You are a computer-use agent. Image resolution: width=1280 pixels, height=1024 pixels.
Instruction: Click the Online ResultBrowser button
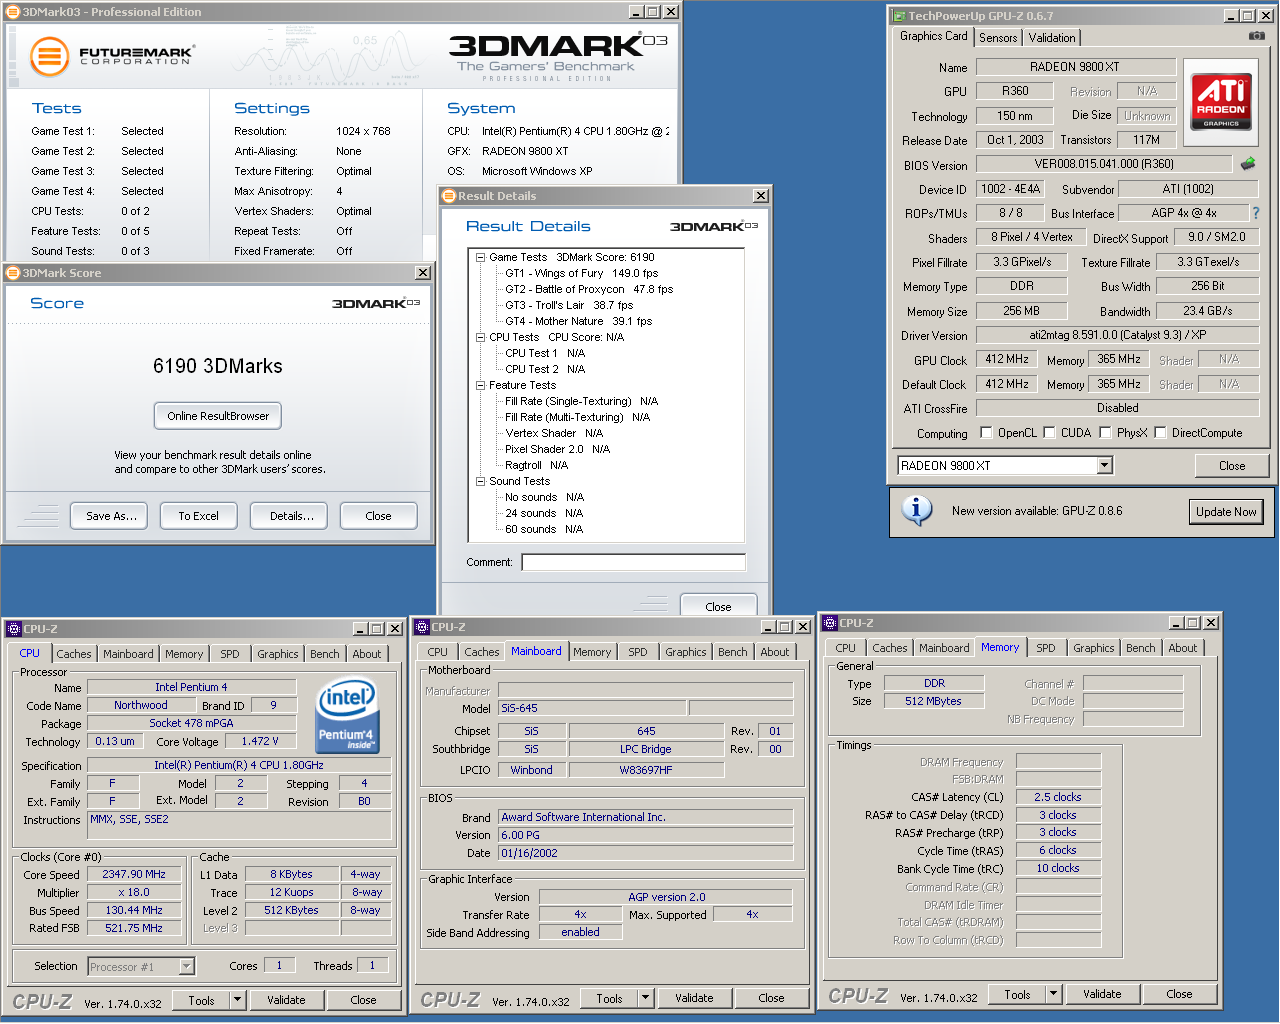click(x=218, y=416)
